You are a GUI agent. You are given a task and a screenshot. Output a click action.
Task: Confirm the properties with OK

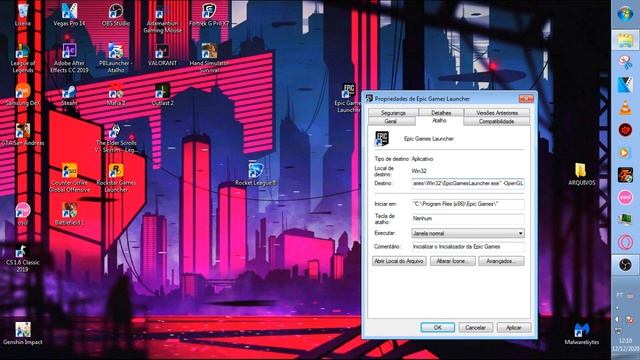pyautogui.click(x=438, y=327)
